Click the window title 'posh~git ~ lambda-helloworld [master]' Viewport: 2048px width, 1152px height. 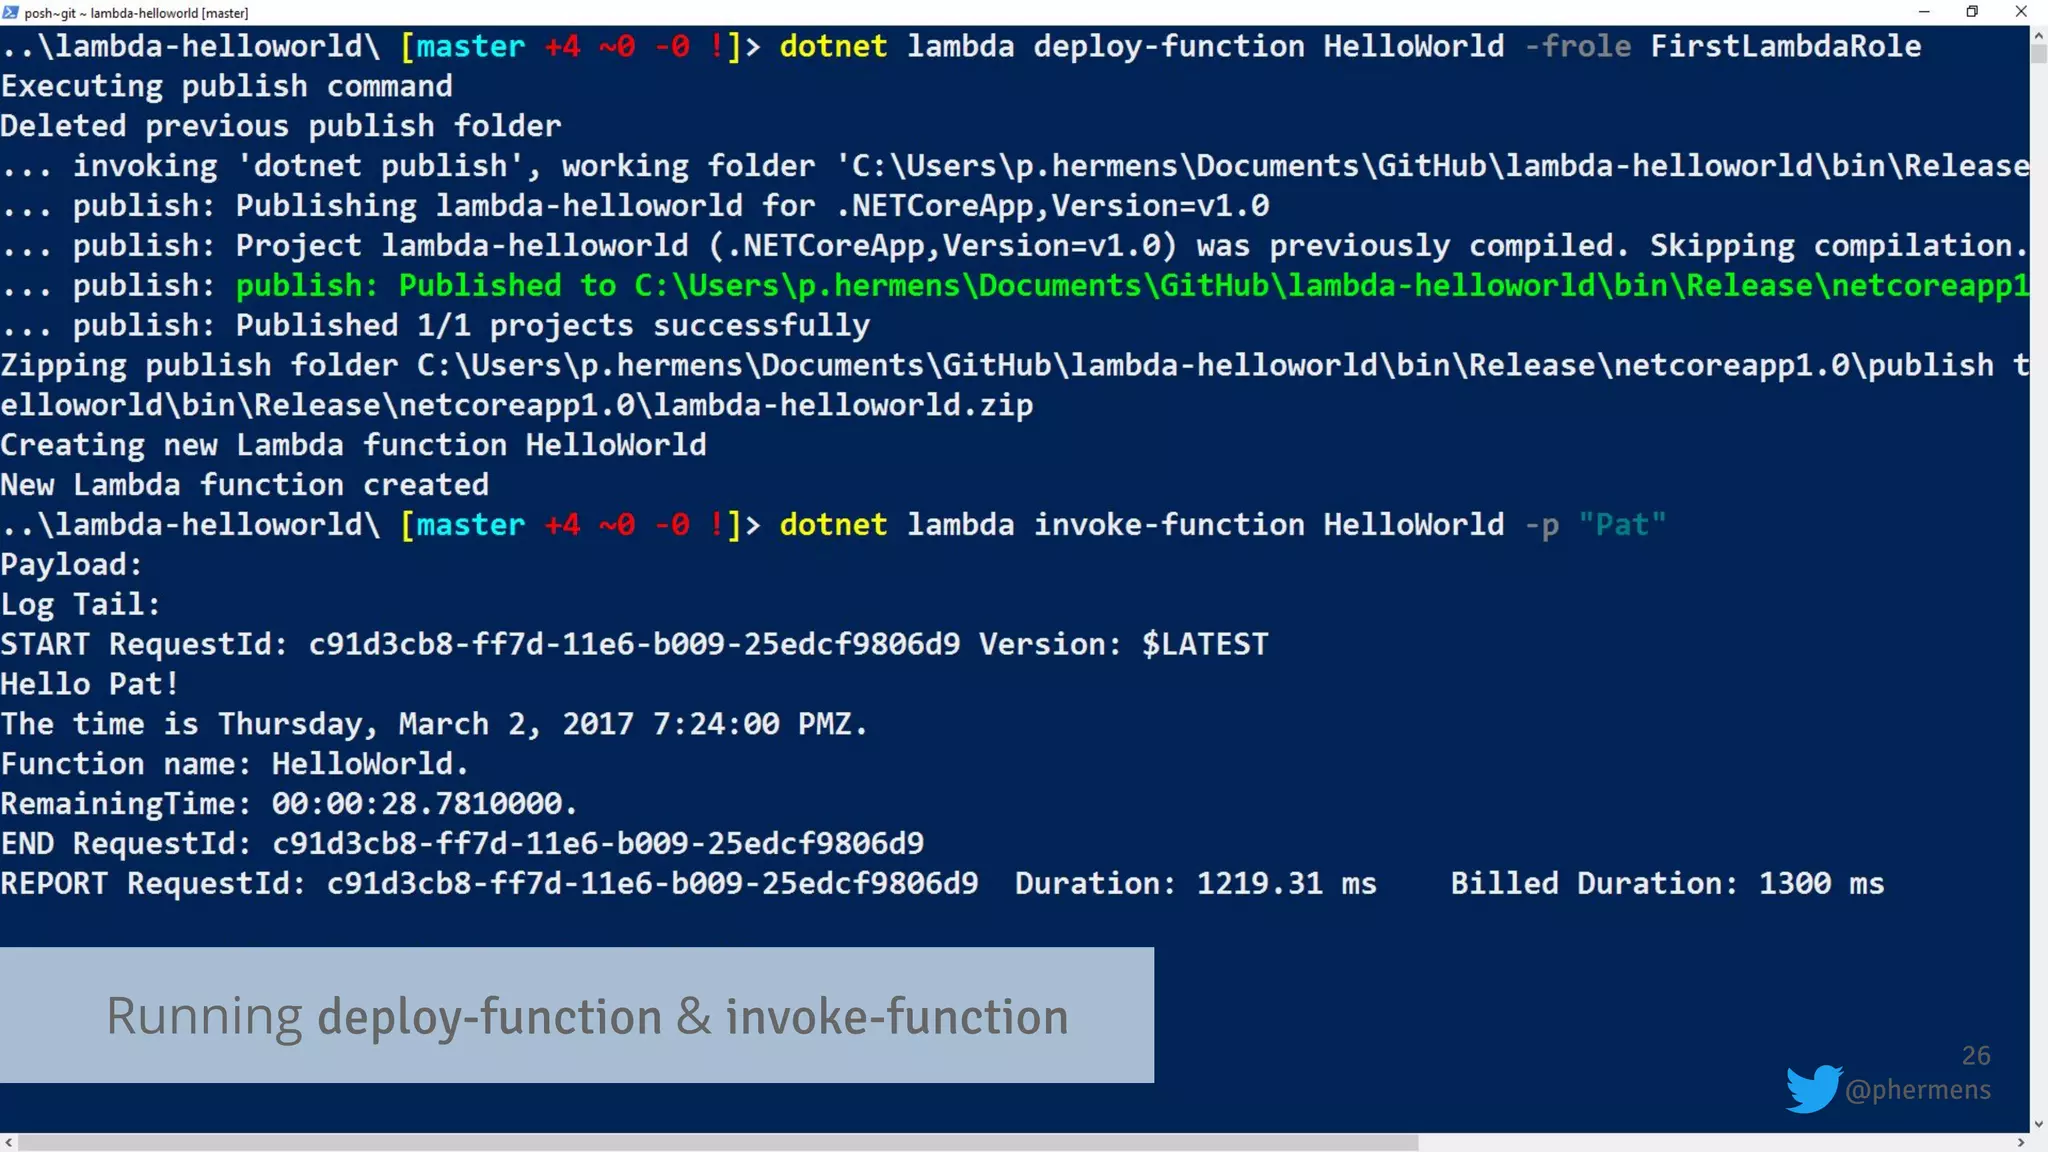click(136, 13)
